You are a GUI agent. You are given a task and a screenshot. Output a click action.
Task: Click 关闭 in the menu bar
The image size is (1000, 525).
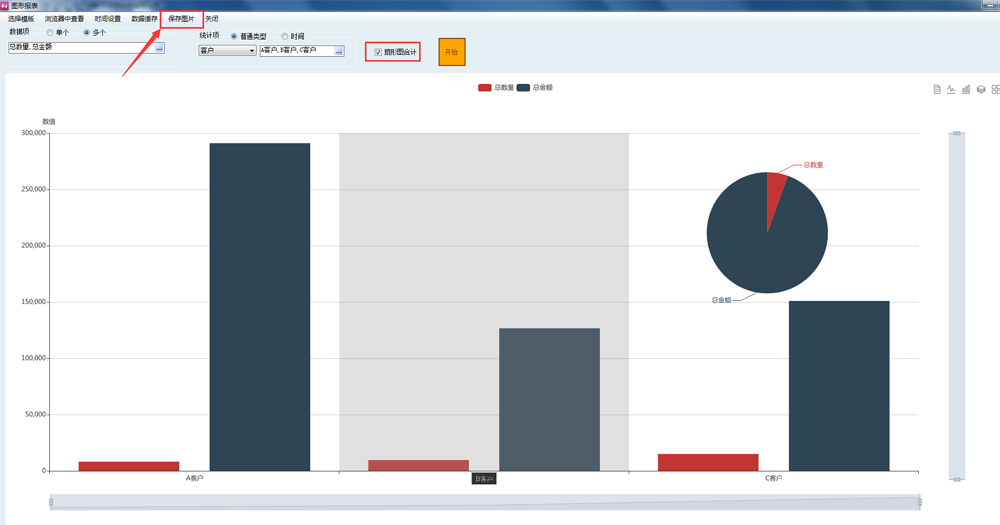(x=212, y=19)
